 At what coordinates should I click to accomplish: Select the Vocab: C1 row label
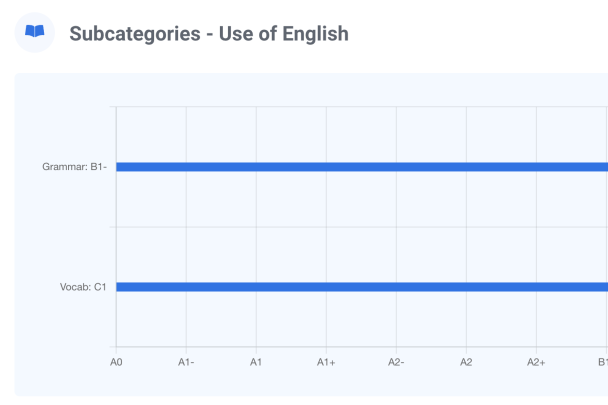pos(83,287)
